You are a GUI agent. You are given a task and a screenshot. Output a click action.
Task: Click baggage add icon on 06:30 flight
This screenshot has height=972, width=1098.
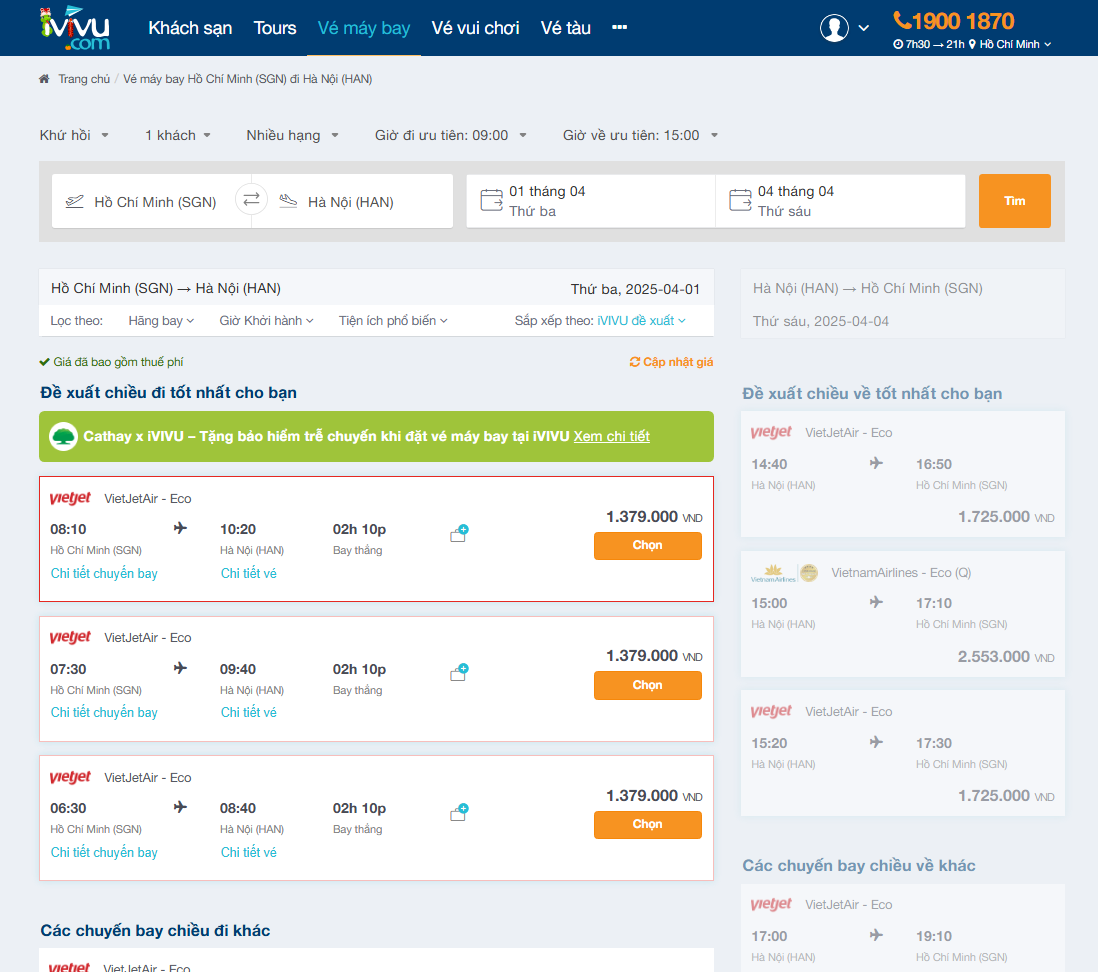click(459, 812)
